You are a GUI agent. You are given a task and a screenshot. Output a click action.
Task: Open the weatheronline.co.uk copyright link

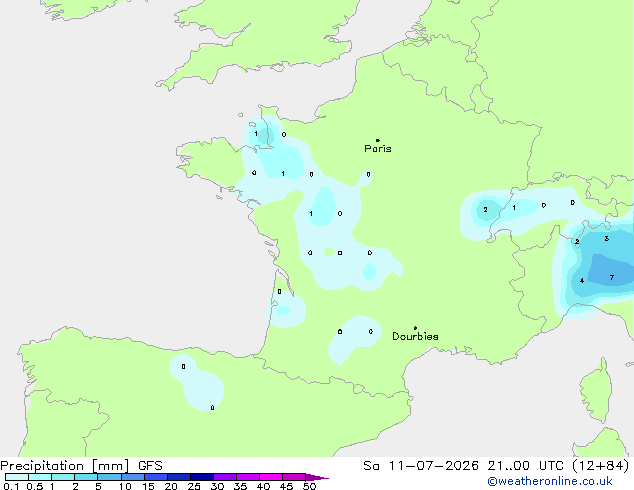coord(550,481)
